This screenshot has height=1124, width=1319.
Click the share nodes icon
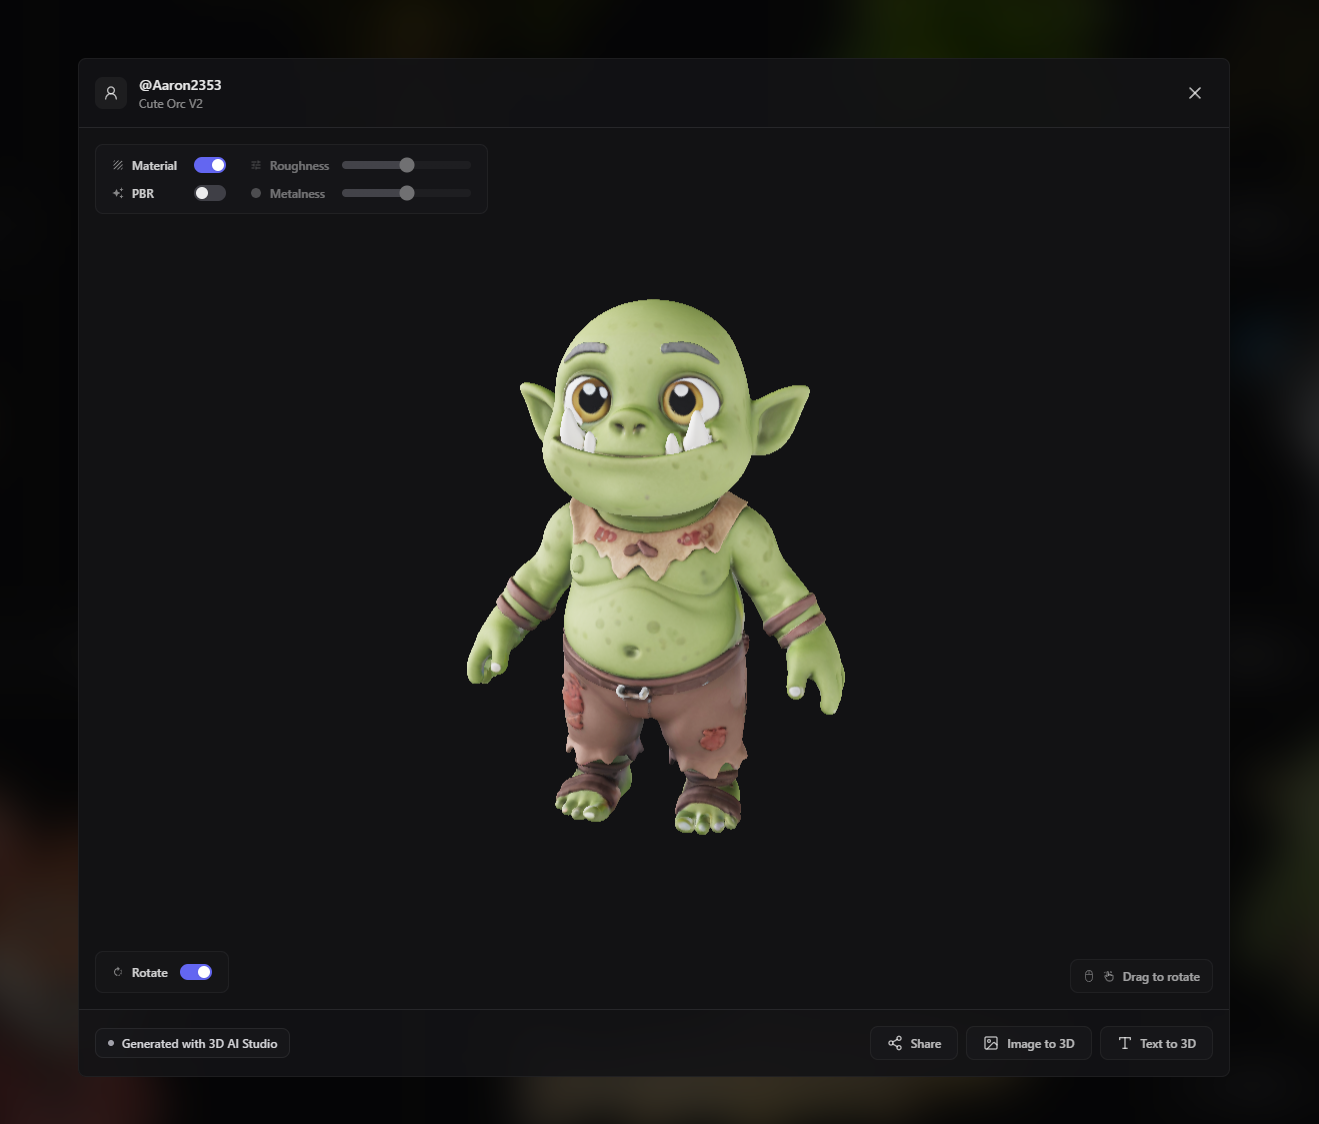pos(893,1043)
